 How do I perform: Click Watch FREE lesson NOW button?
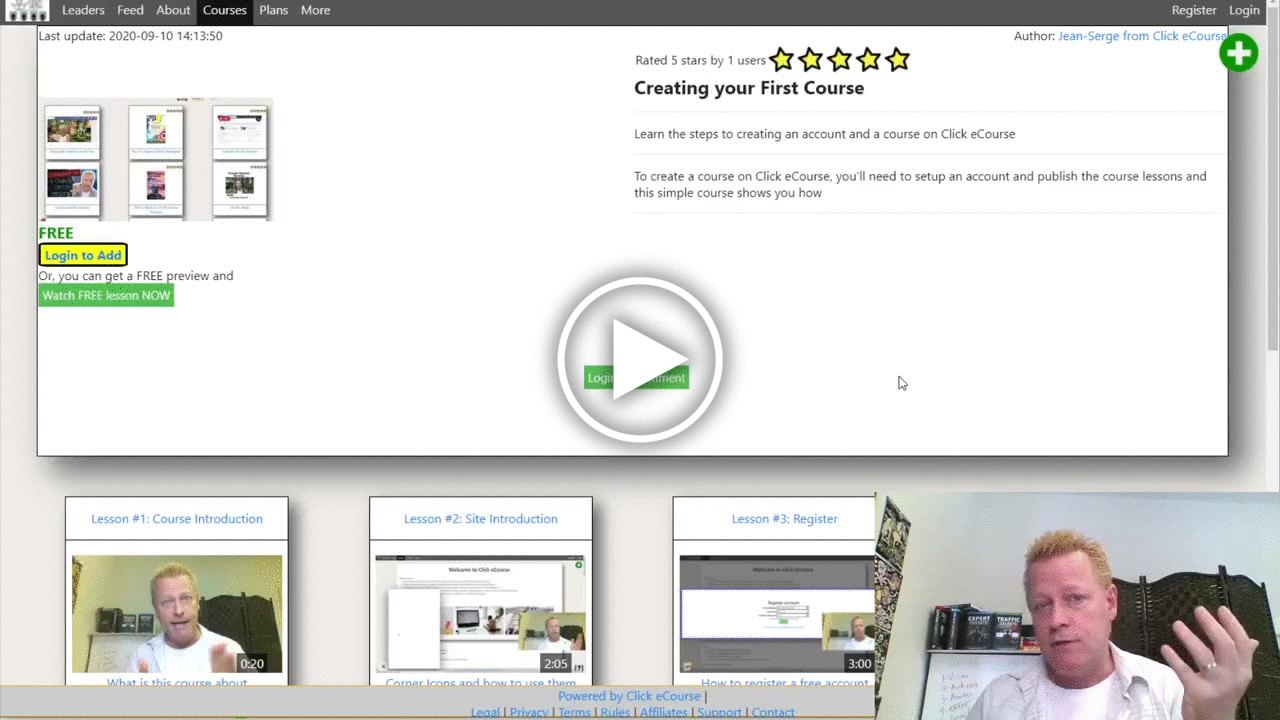[x=106, y=295]
